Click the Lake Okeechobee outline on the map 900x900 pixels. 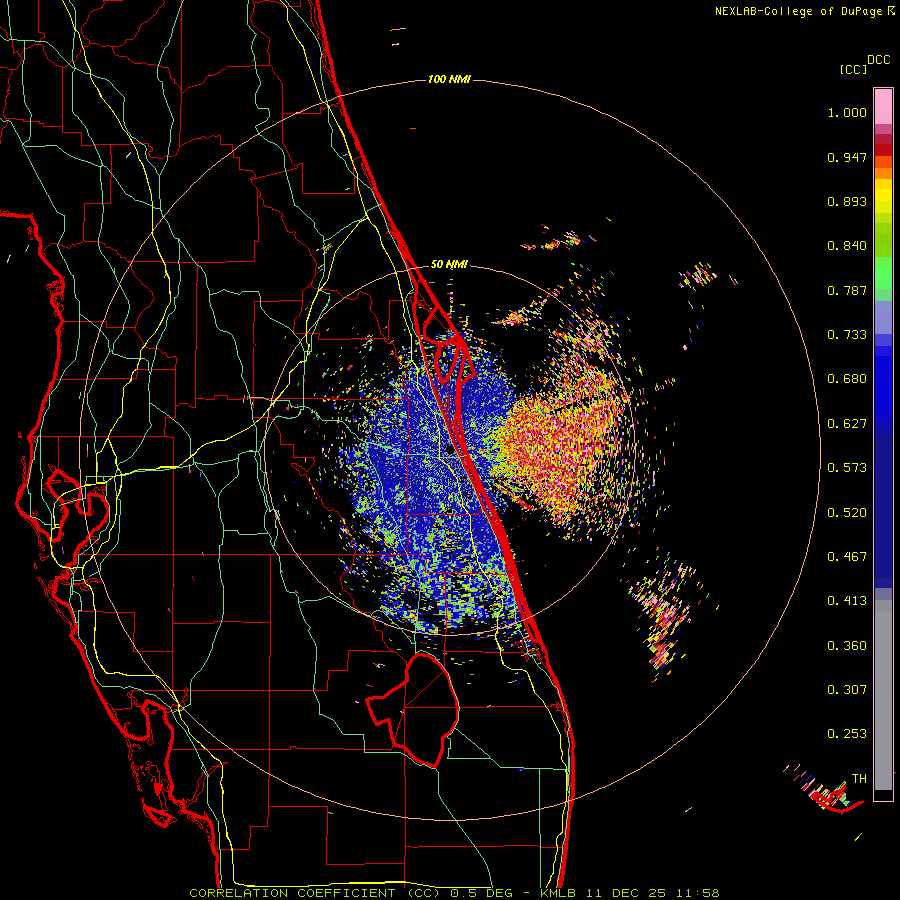413,710
